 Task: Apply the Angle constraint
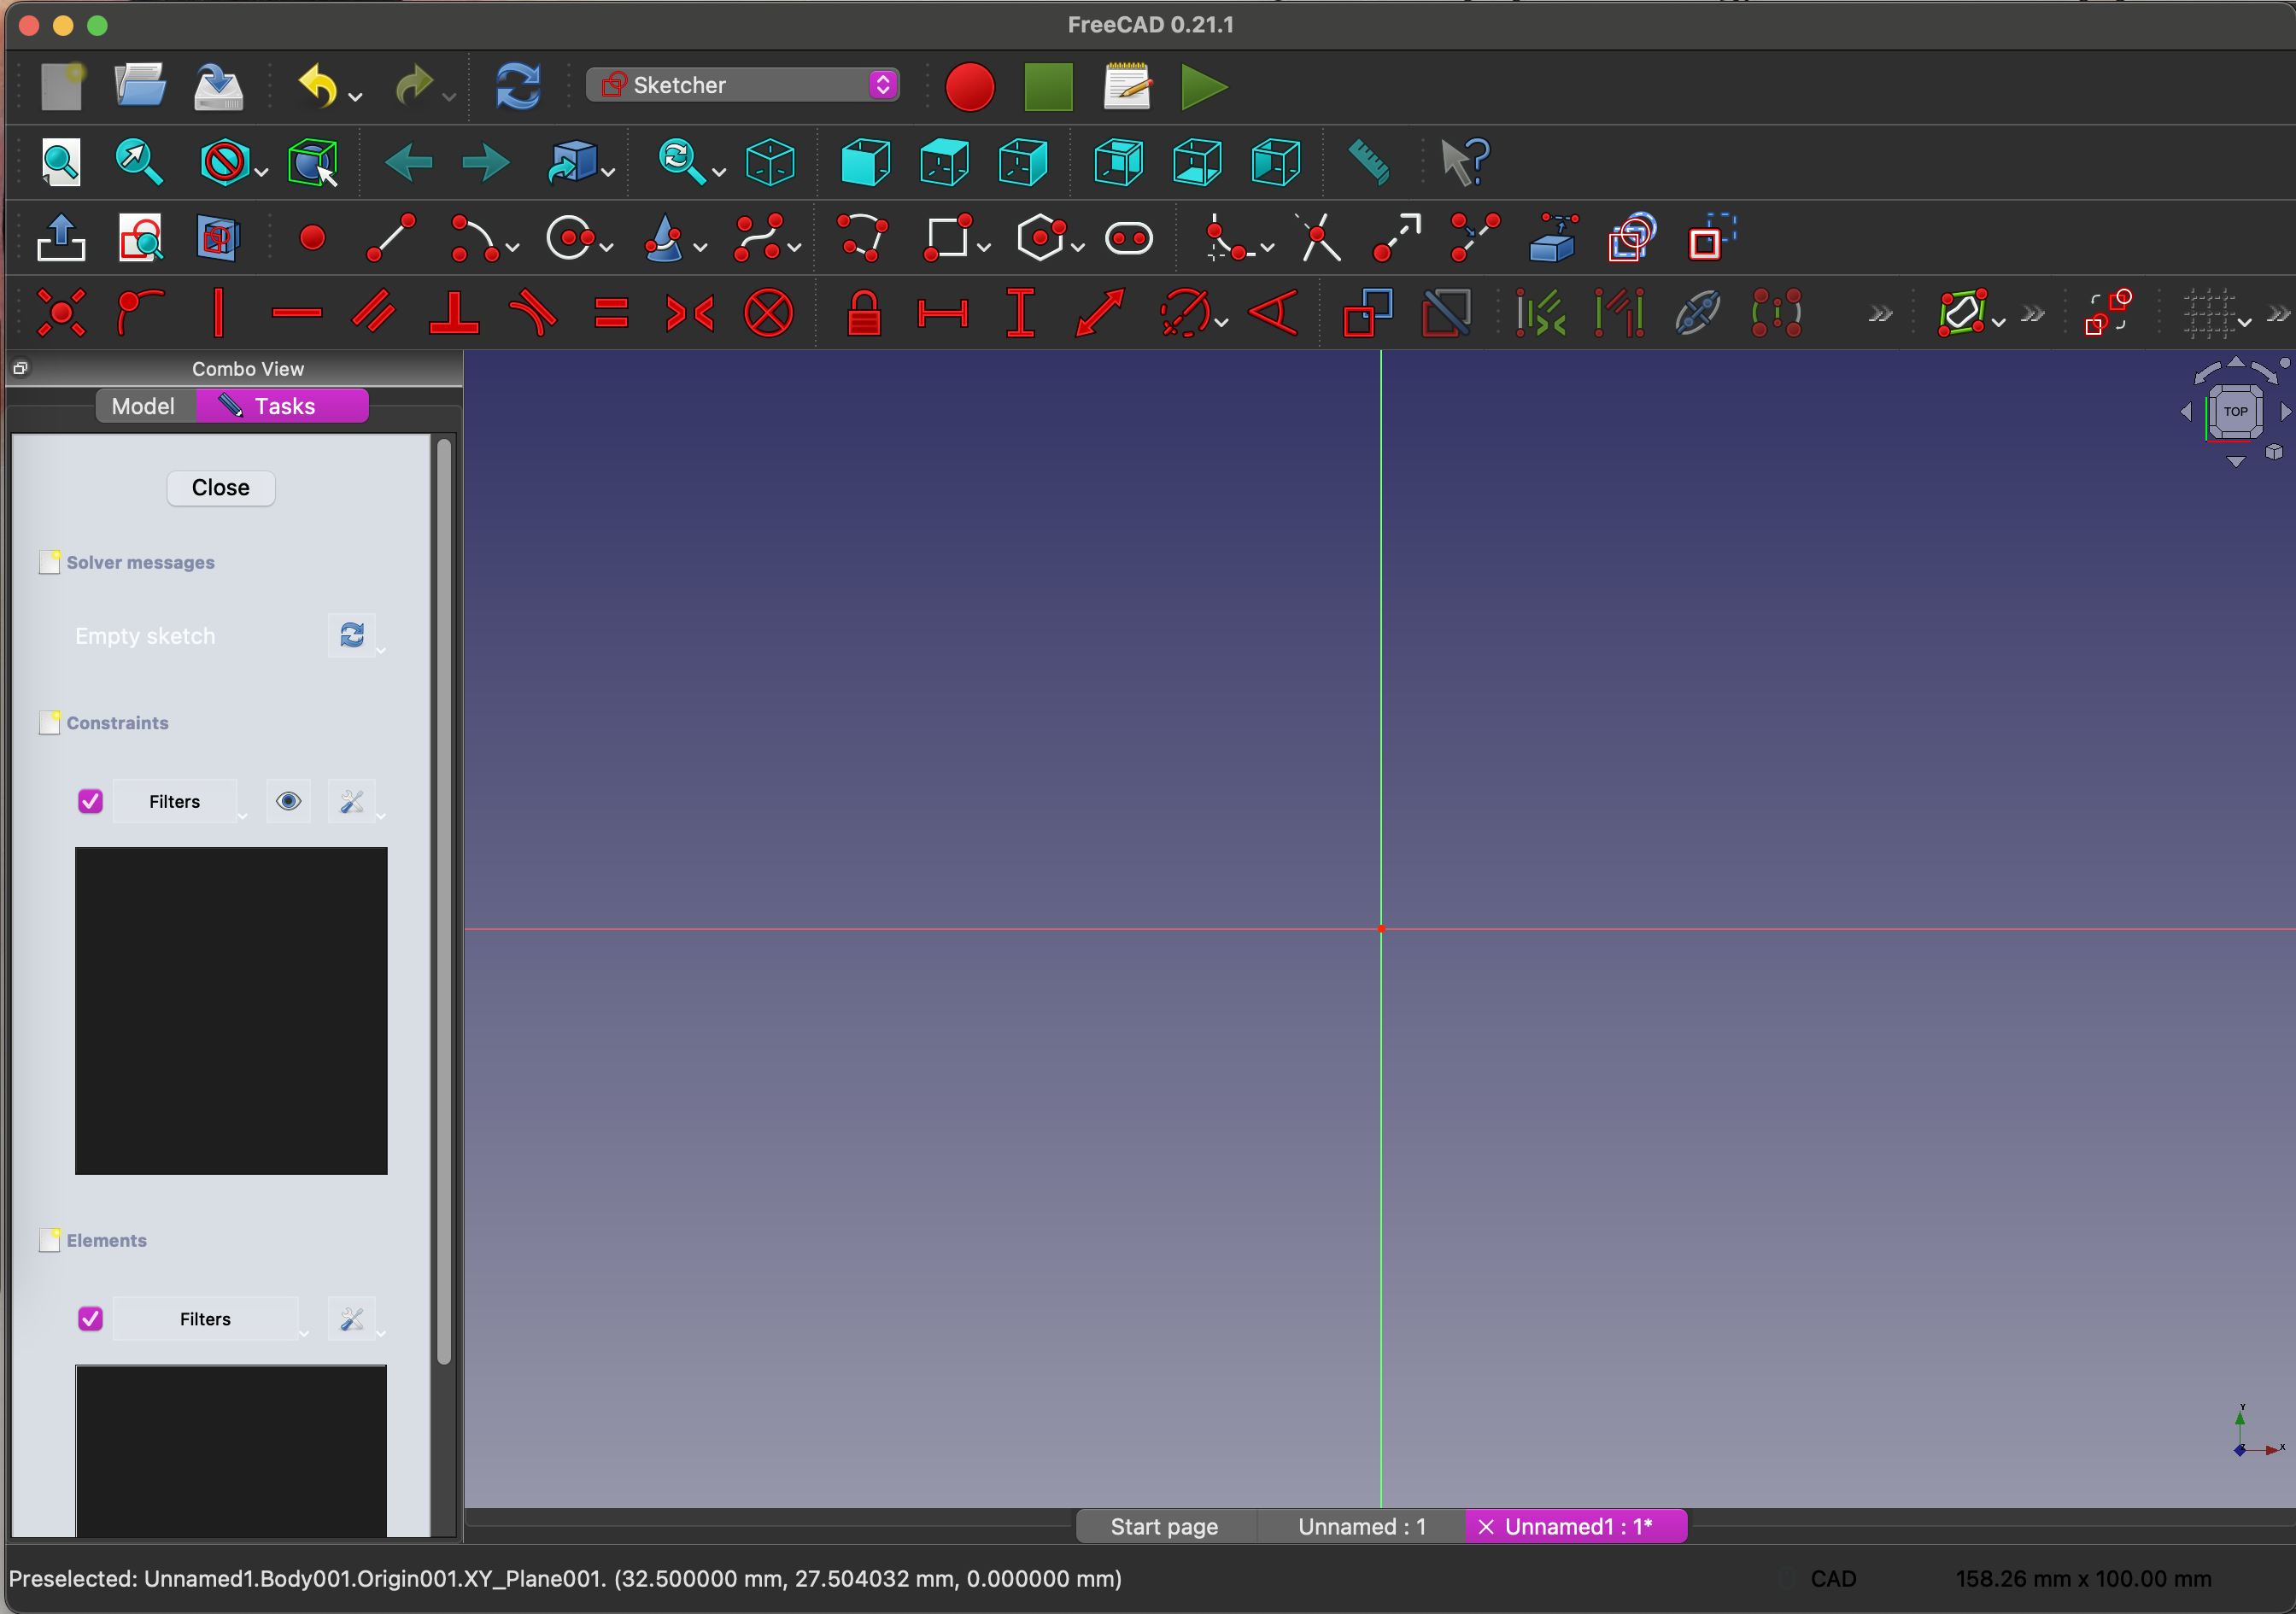1275,313
